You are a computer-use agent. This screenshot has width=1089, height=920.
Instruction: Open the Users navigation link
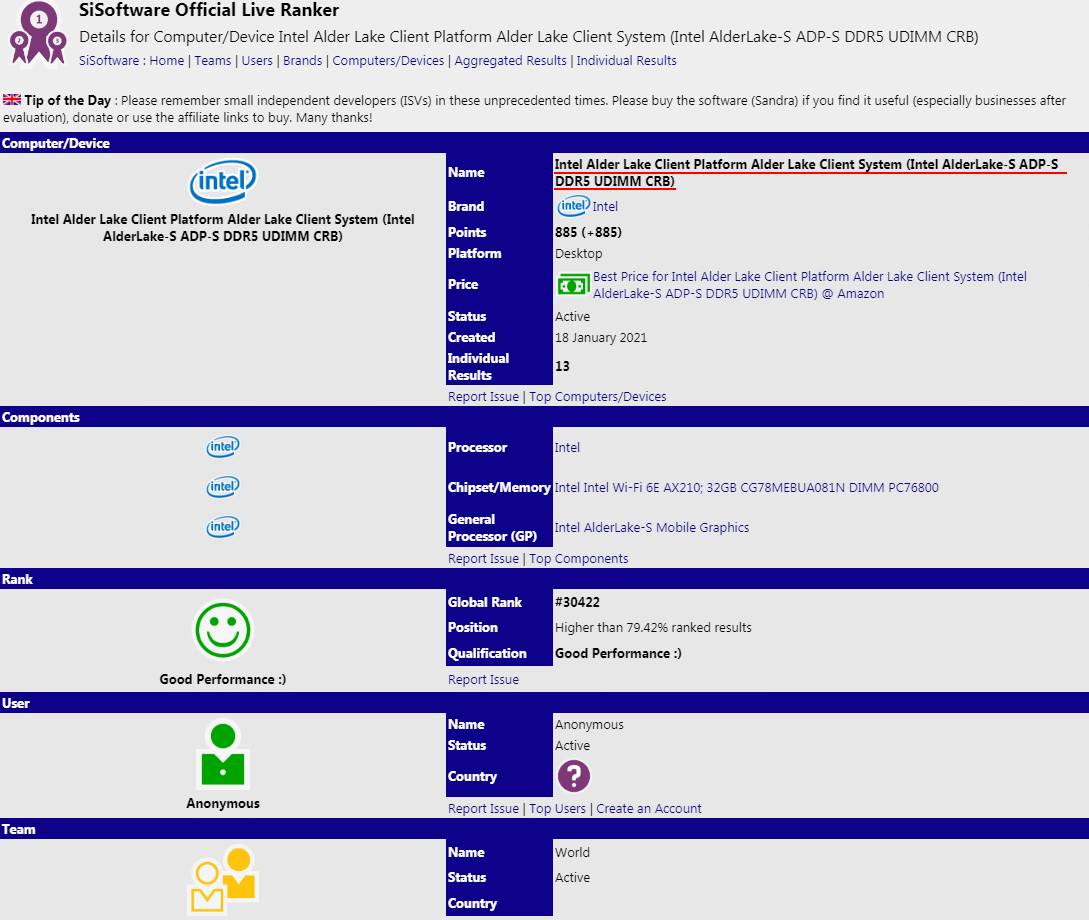click(x=257, y=60)
